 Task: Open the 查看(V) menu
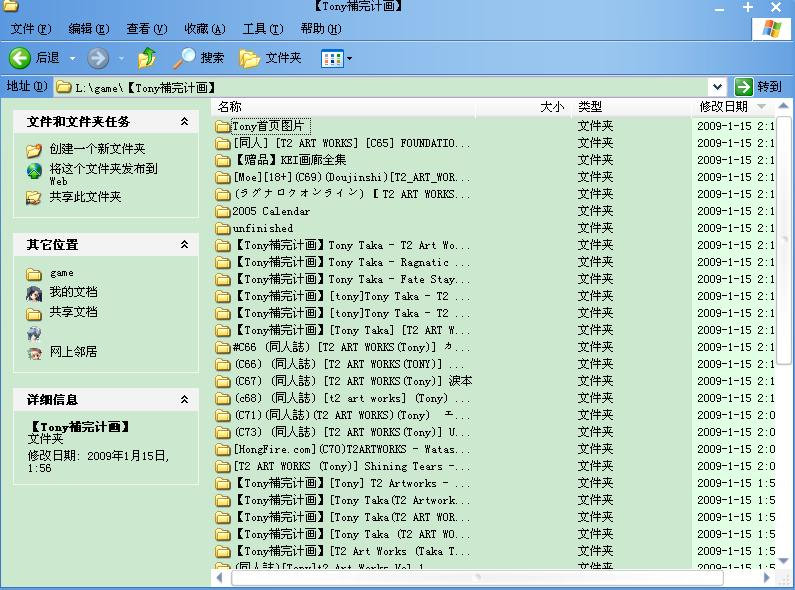(x=147, y=28)
